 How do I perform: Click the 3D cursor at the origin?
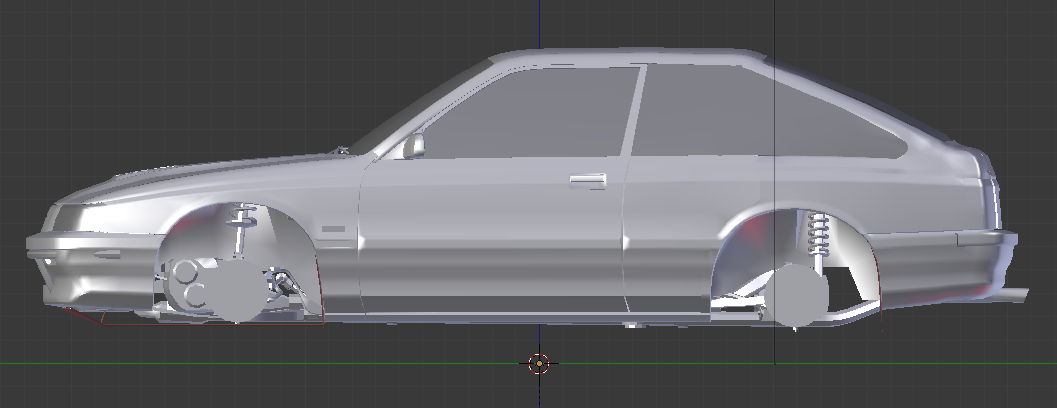[539, 363]
